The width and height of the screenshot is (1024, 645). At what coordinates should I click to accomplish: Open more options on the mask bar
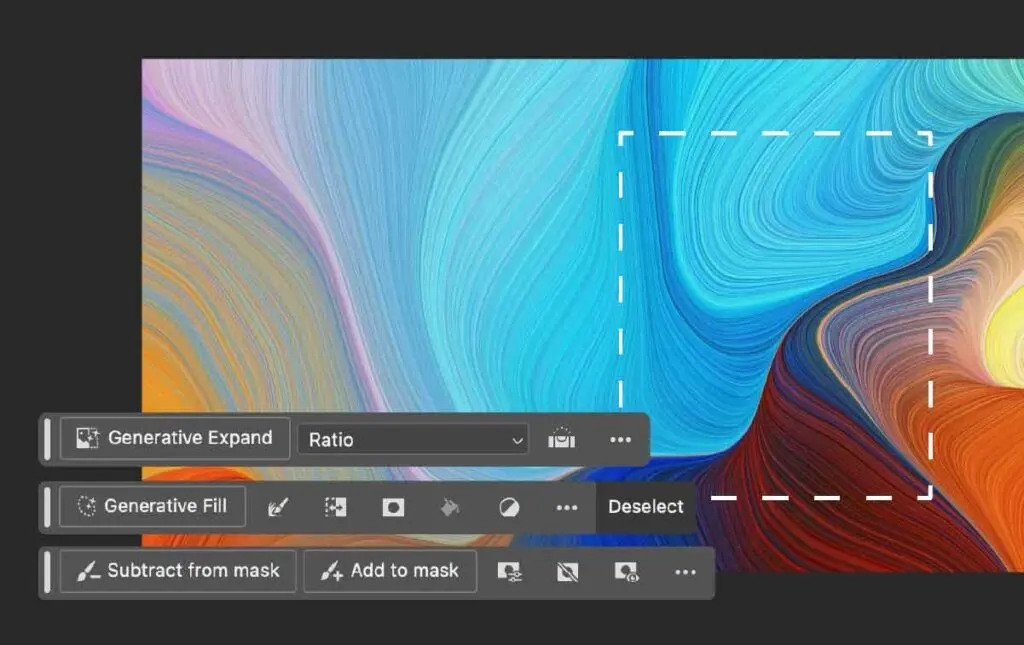(685, 572)
